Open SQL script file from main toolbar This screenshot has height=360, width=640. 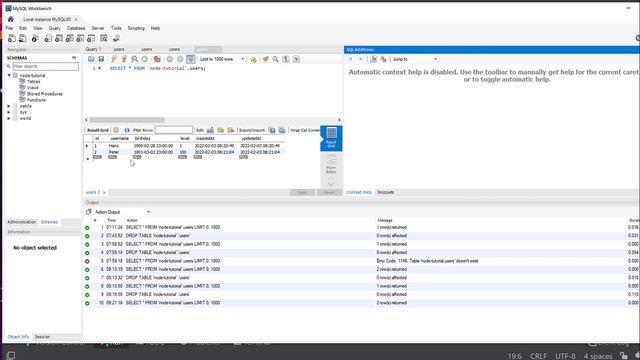(23, 38)
